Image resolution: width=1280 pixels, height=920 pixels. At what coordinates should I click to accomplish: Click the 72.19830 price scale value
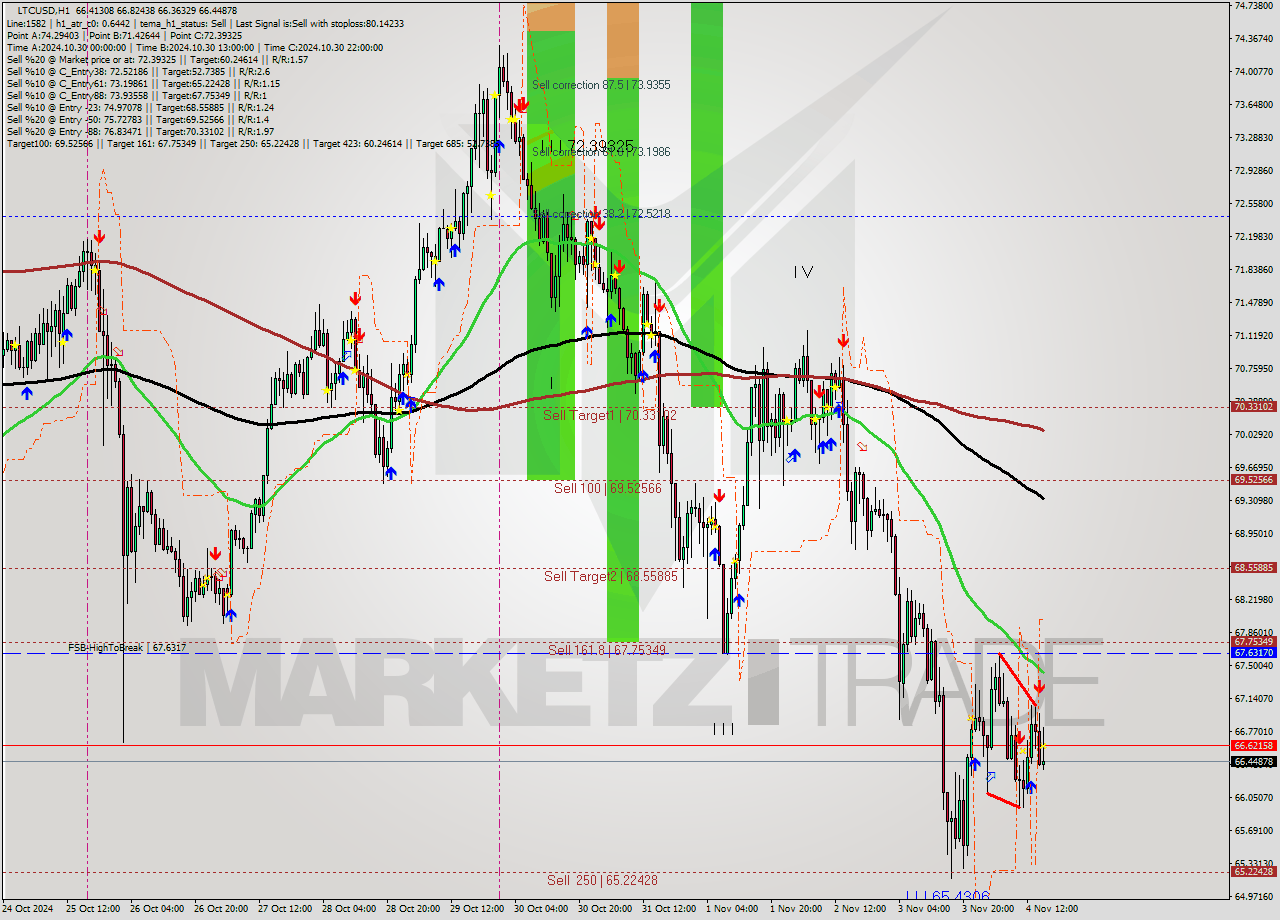click(1253, 236)
